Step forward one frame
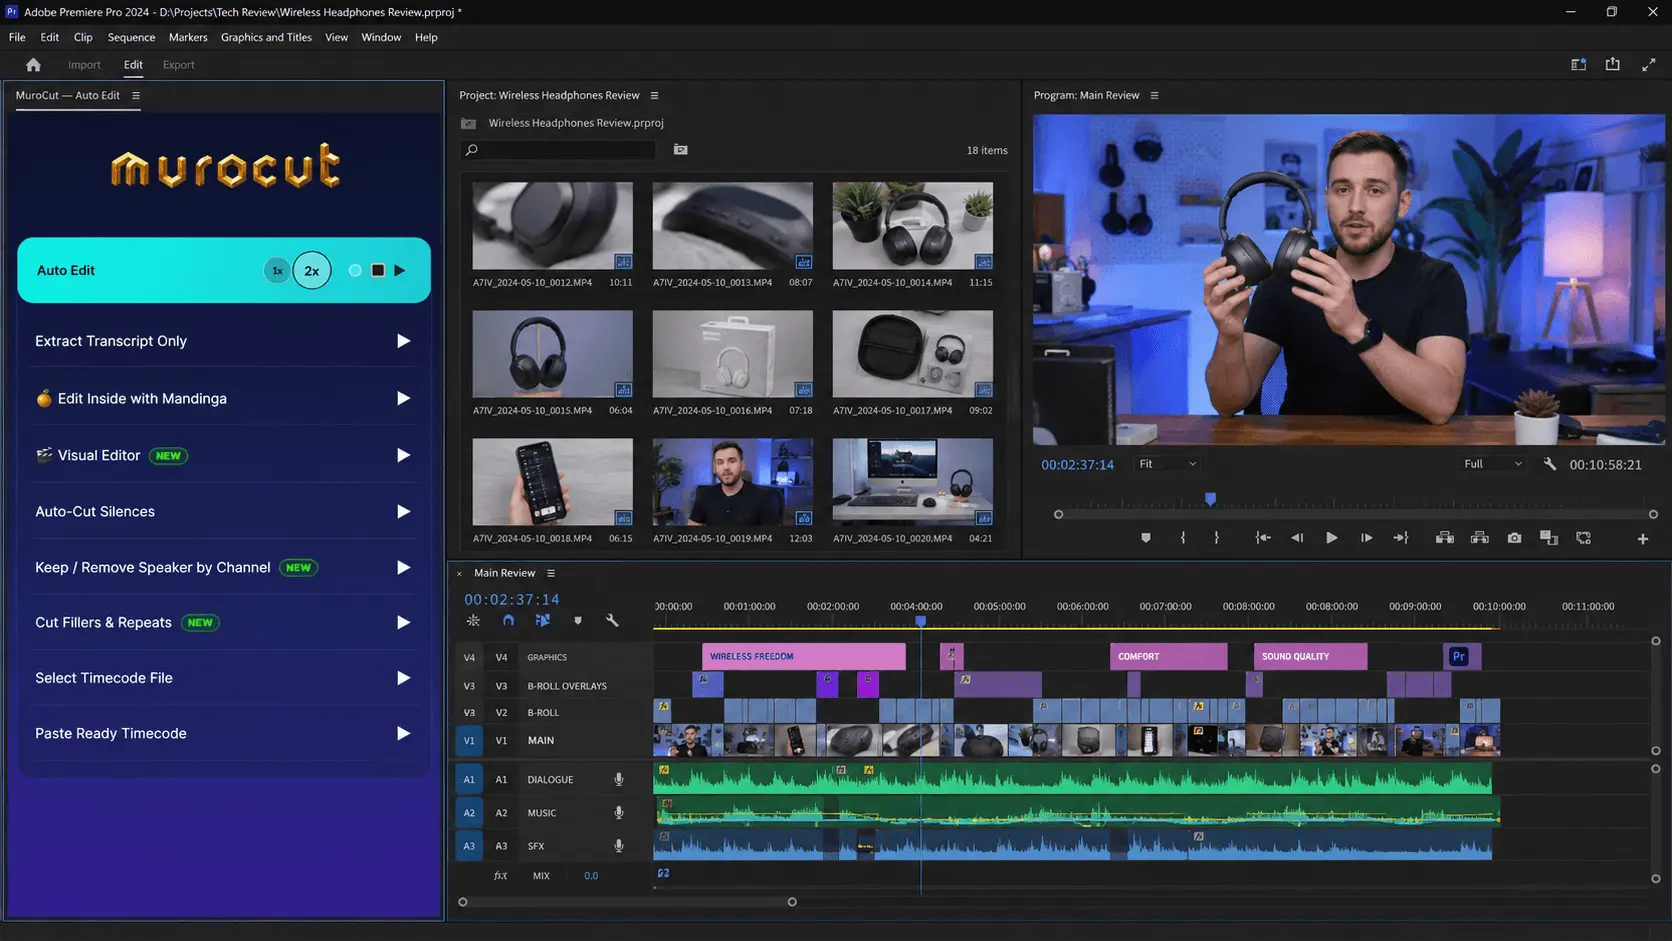The image size is (1672, 941). [x=1366, y=538]
